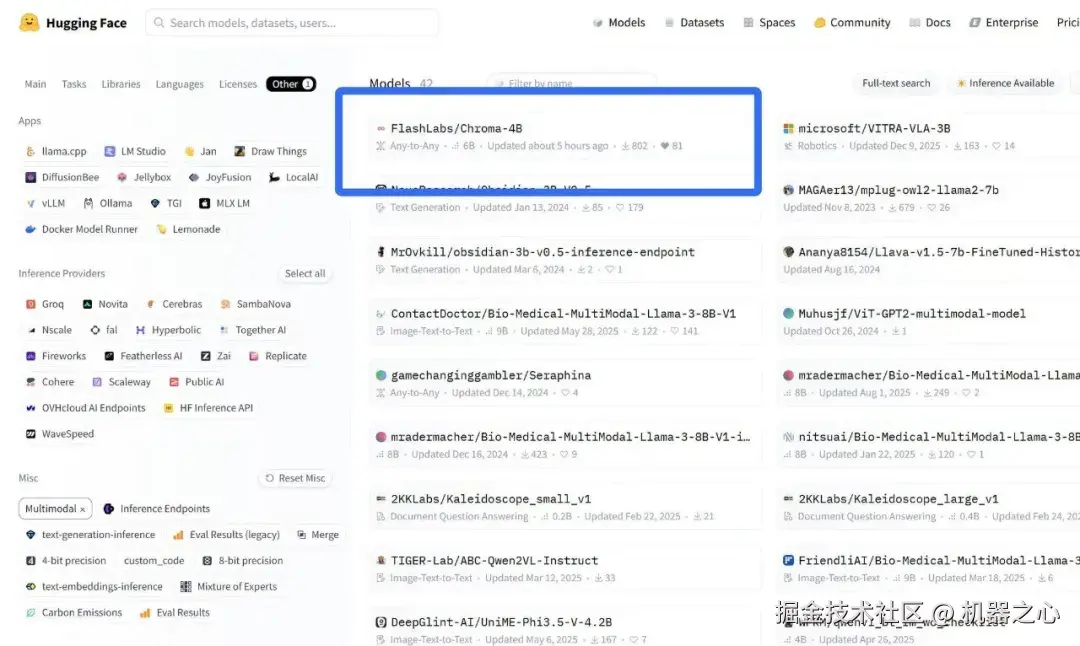Select the LM Studio app filter
The width and height of the screenshot is (1080, 646).
135,151
